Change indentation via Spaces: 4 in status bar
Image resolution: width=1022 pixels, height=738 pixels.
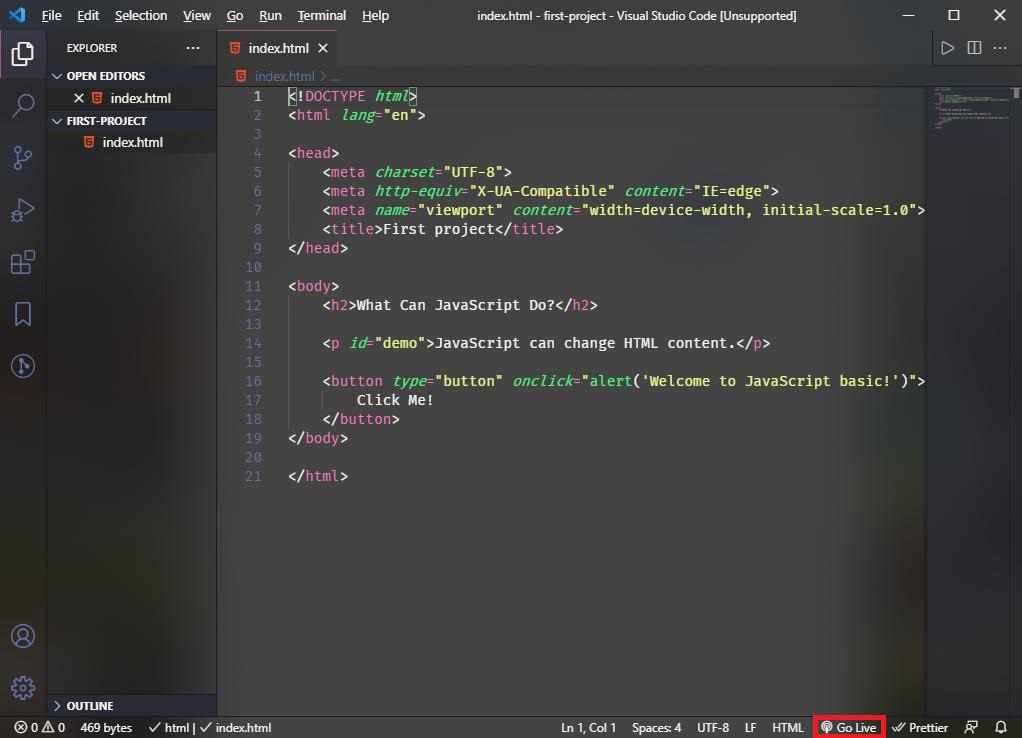(656, 727)
